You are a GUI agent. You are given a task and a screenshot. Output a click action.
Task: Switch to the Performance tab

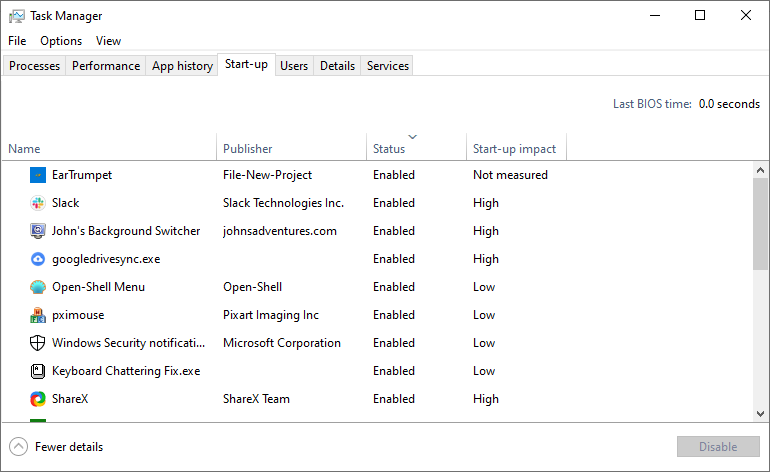point(106,66)
